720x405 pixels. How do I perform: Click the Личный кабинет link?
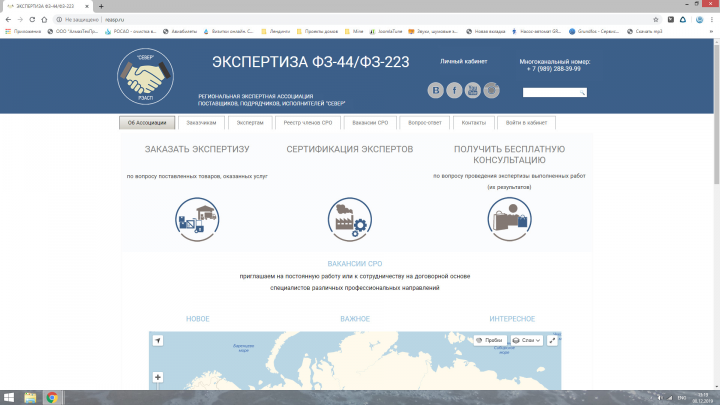click(463, 61)
